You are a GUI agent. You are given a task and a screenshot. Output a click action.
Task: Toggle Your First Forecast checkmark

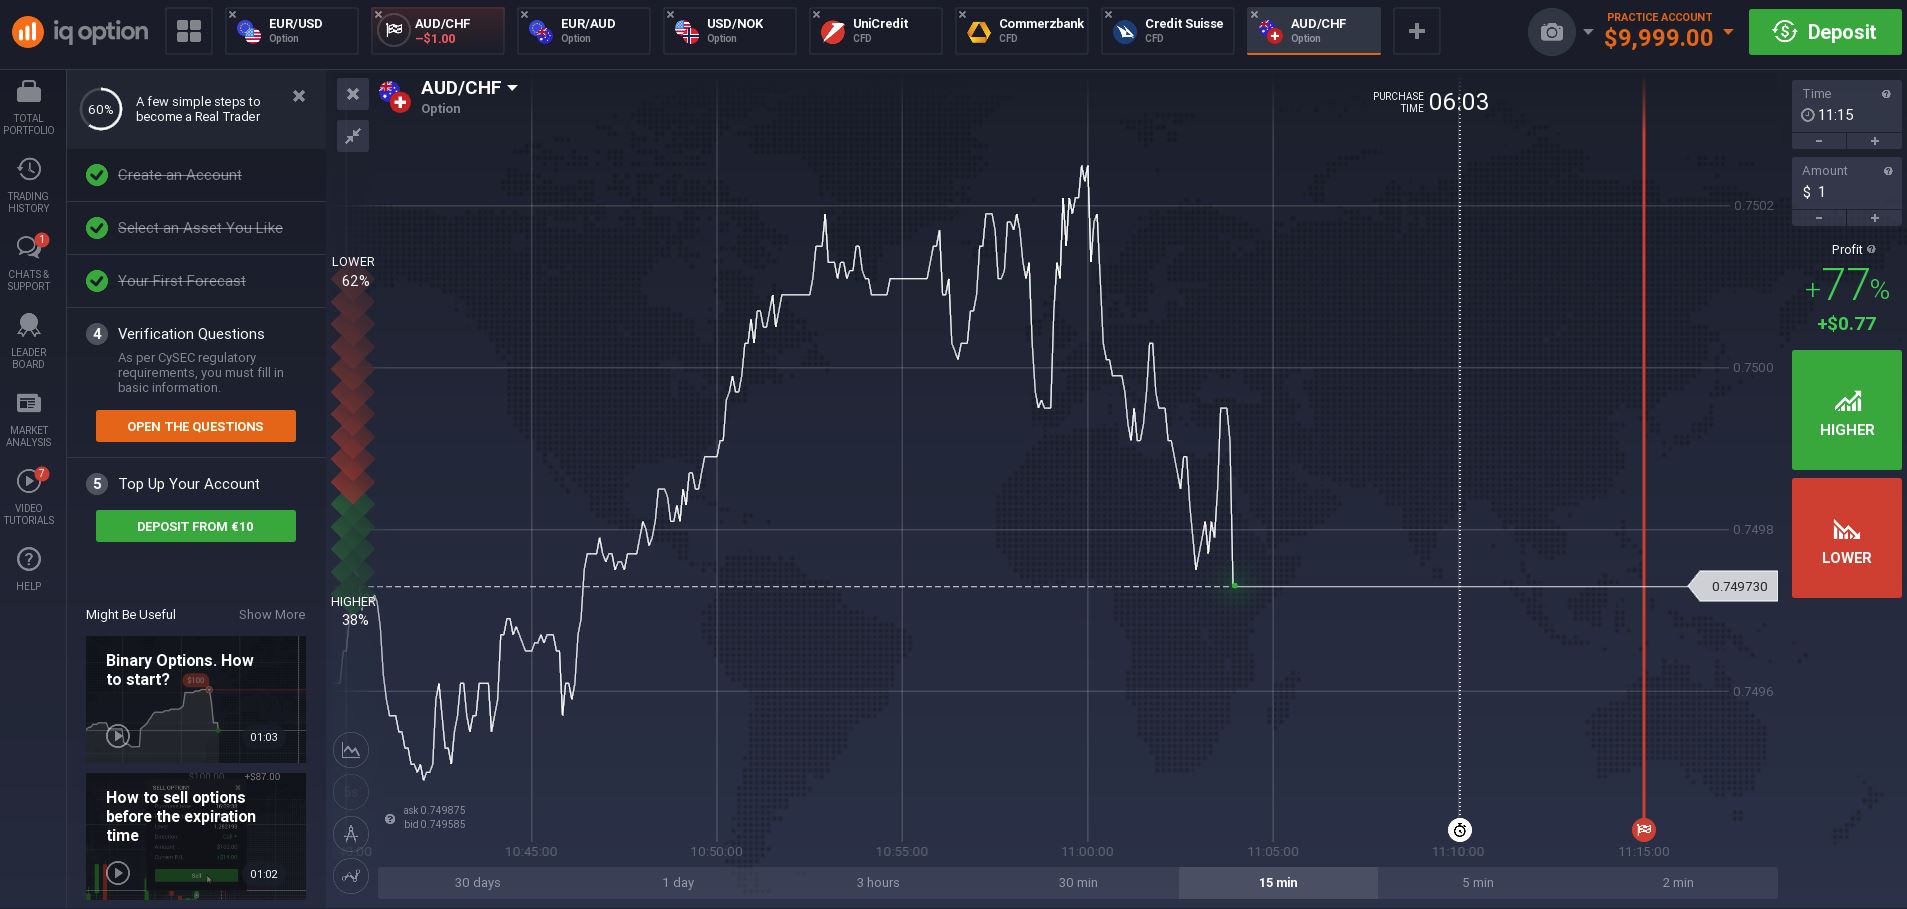click(x=97, y=281)
